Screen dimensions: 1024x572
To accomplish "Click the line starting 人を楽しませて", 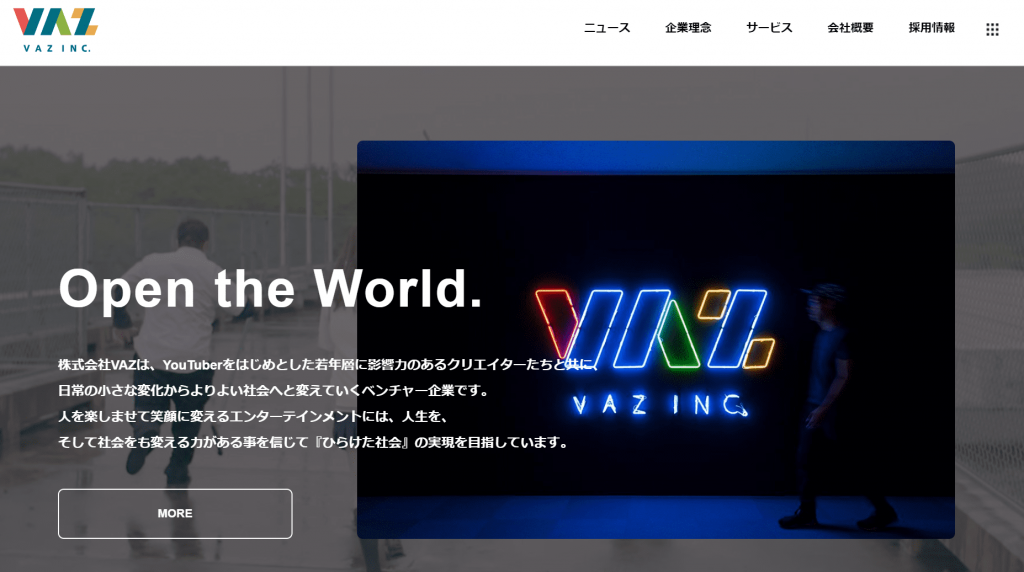I will 253,416.
